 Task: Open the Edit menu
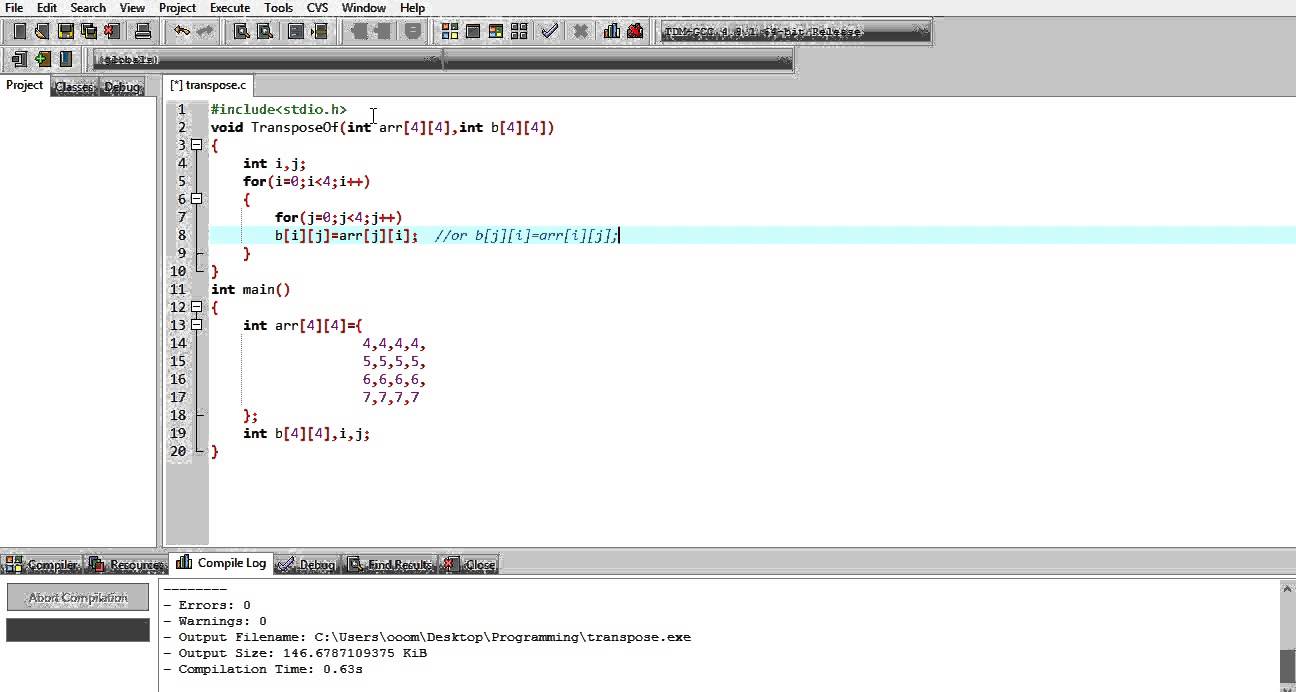click(x=47, y=7)
